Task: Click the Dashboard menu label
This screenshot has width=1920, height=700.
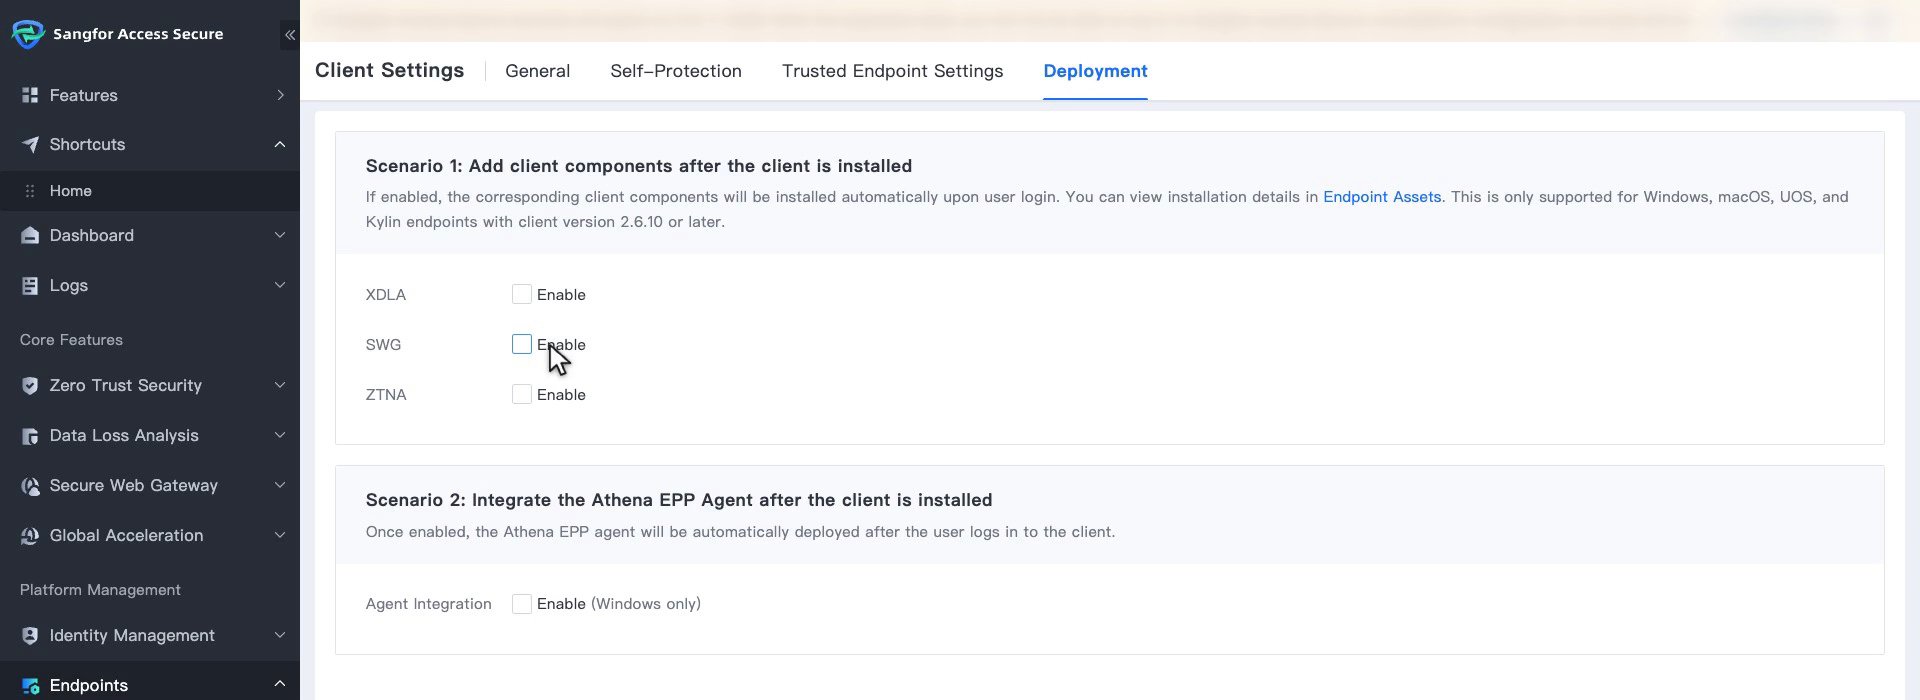Action: (x=91, y=235)
